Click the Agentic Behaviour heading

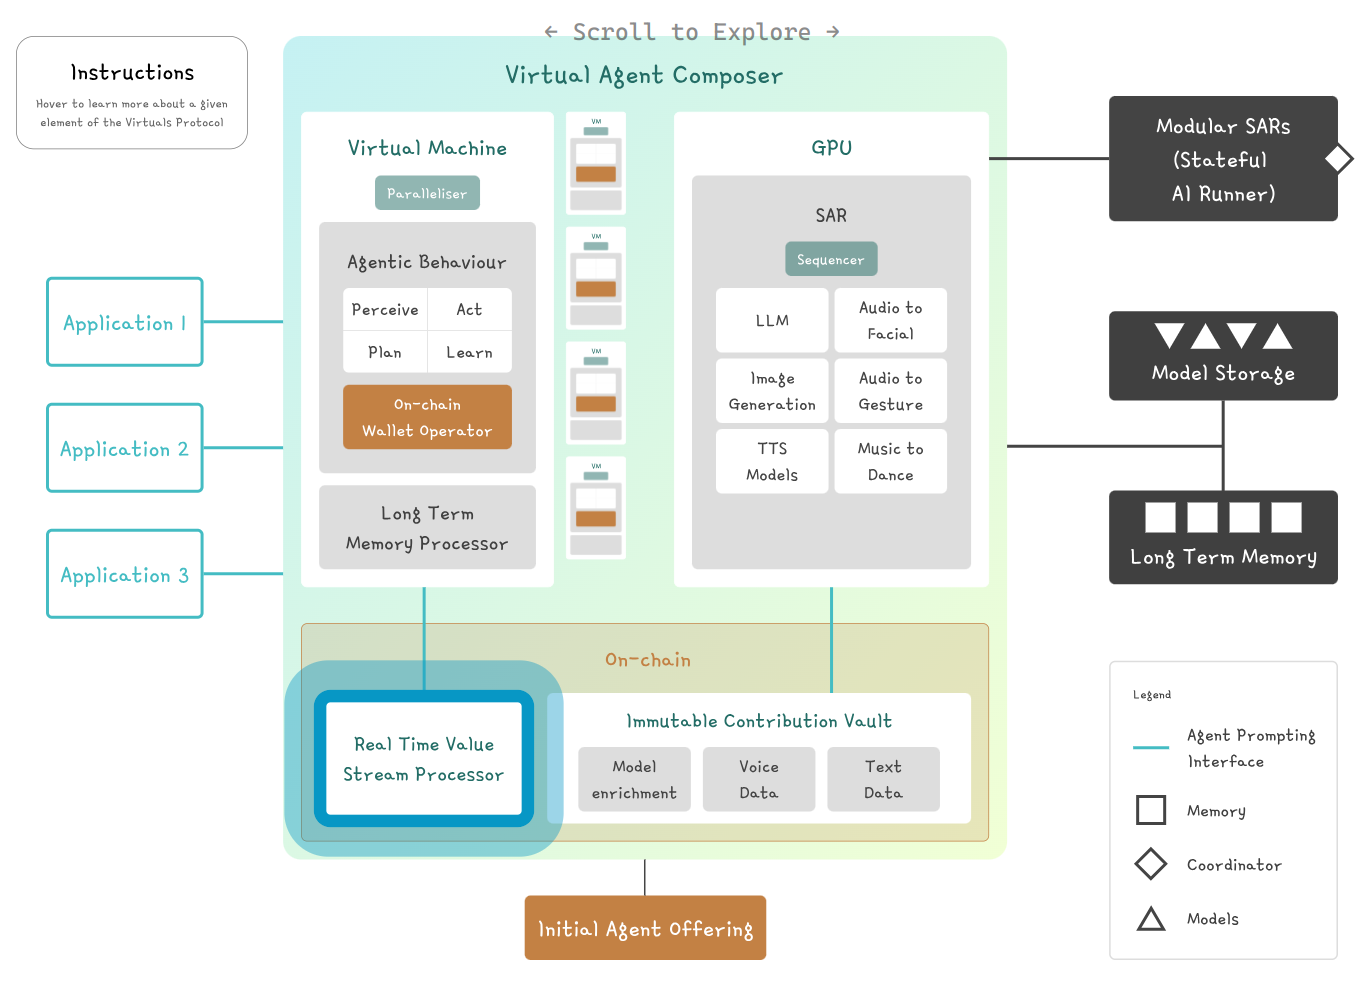[427, 262]
